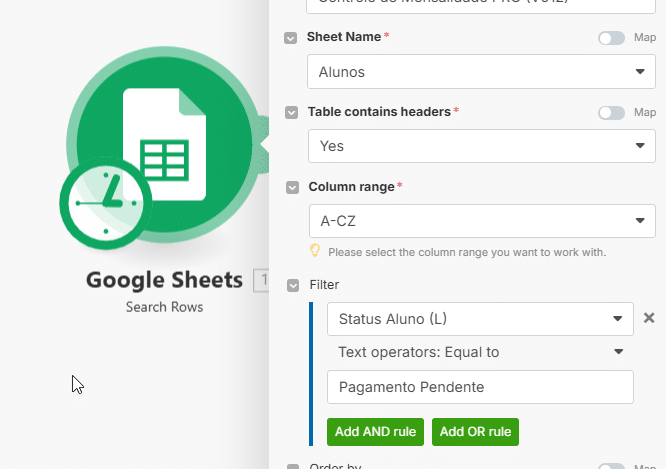Collapse the Filter section chevron
Screen dimensions: 666x469
coord(293,285)
